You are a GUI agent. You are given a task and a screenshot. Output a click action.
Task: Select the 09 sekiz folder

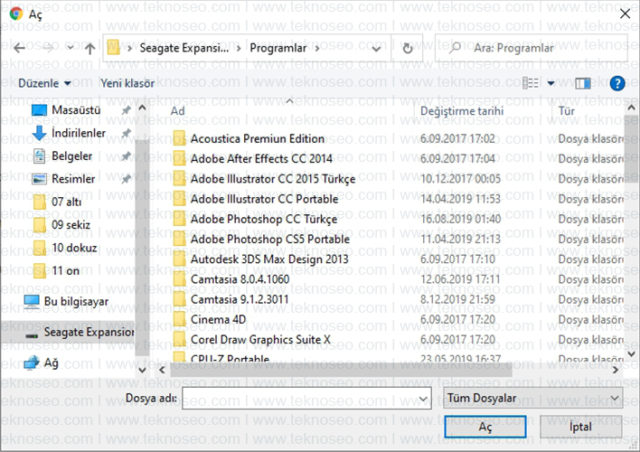[61, 225]
